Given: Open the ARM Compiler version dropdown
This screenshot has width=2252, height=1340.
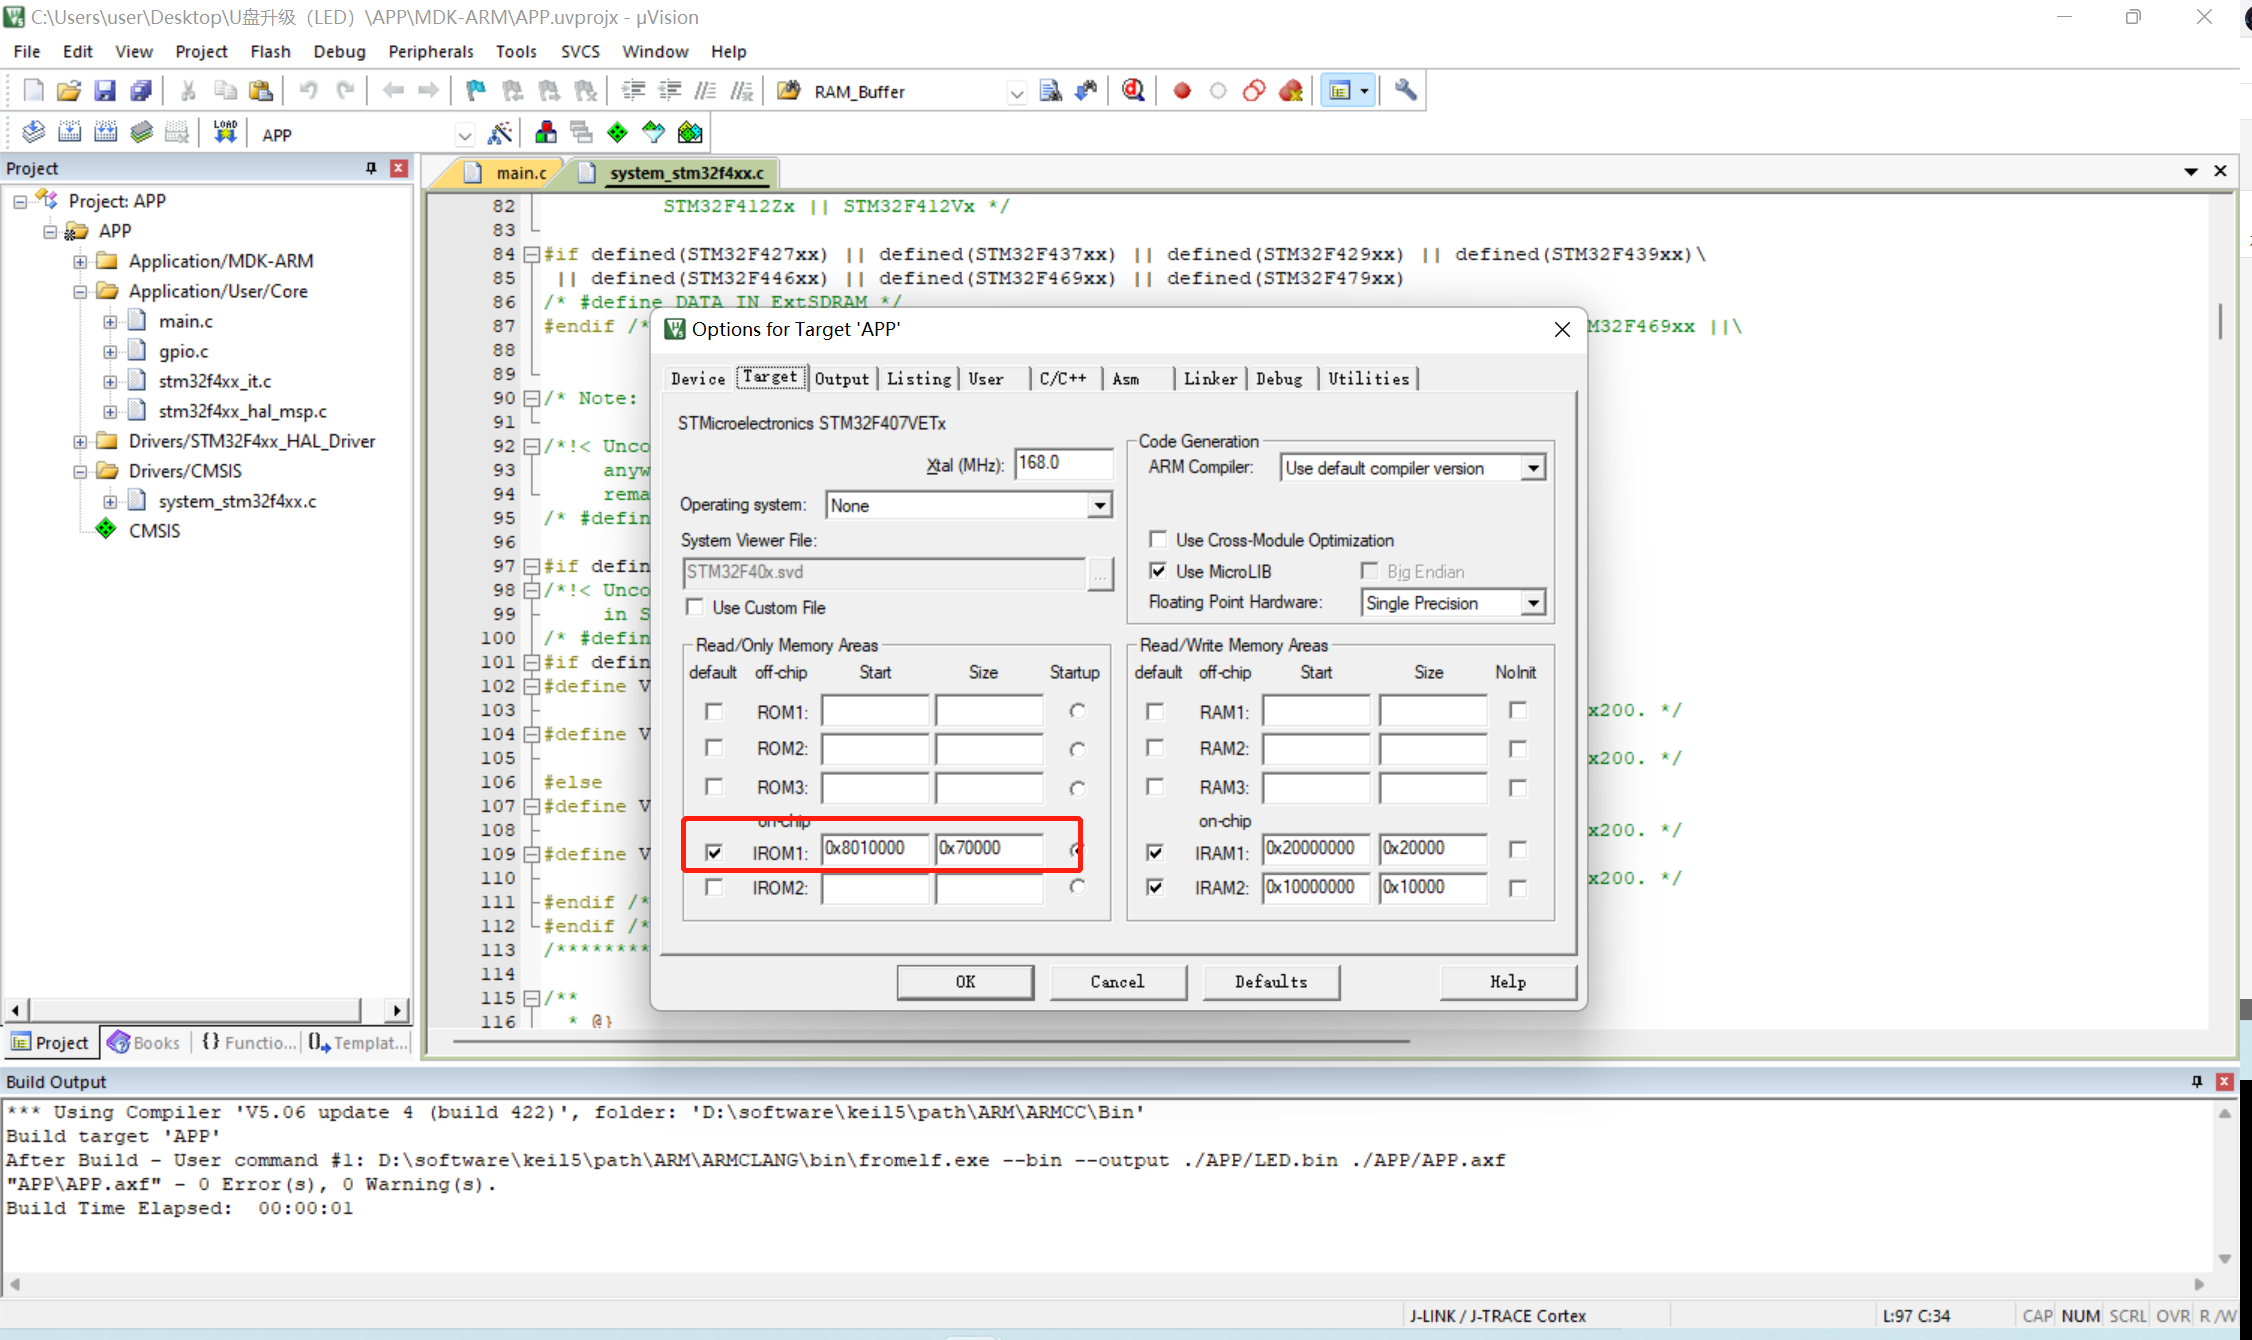Looking at the screenshot, I should 1536,467.
